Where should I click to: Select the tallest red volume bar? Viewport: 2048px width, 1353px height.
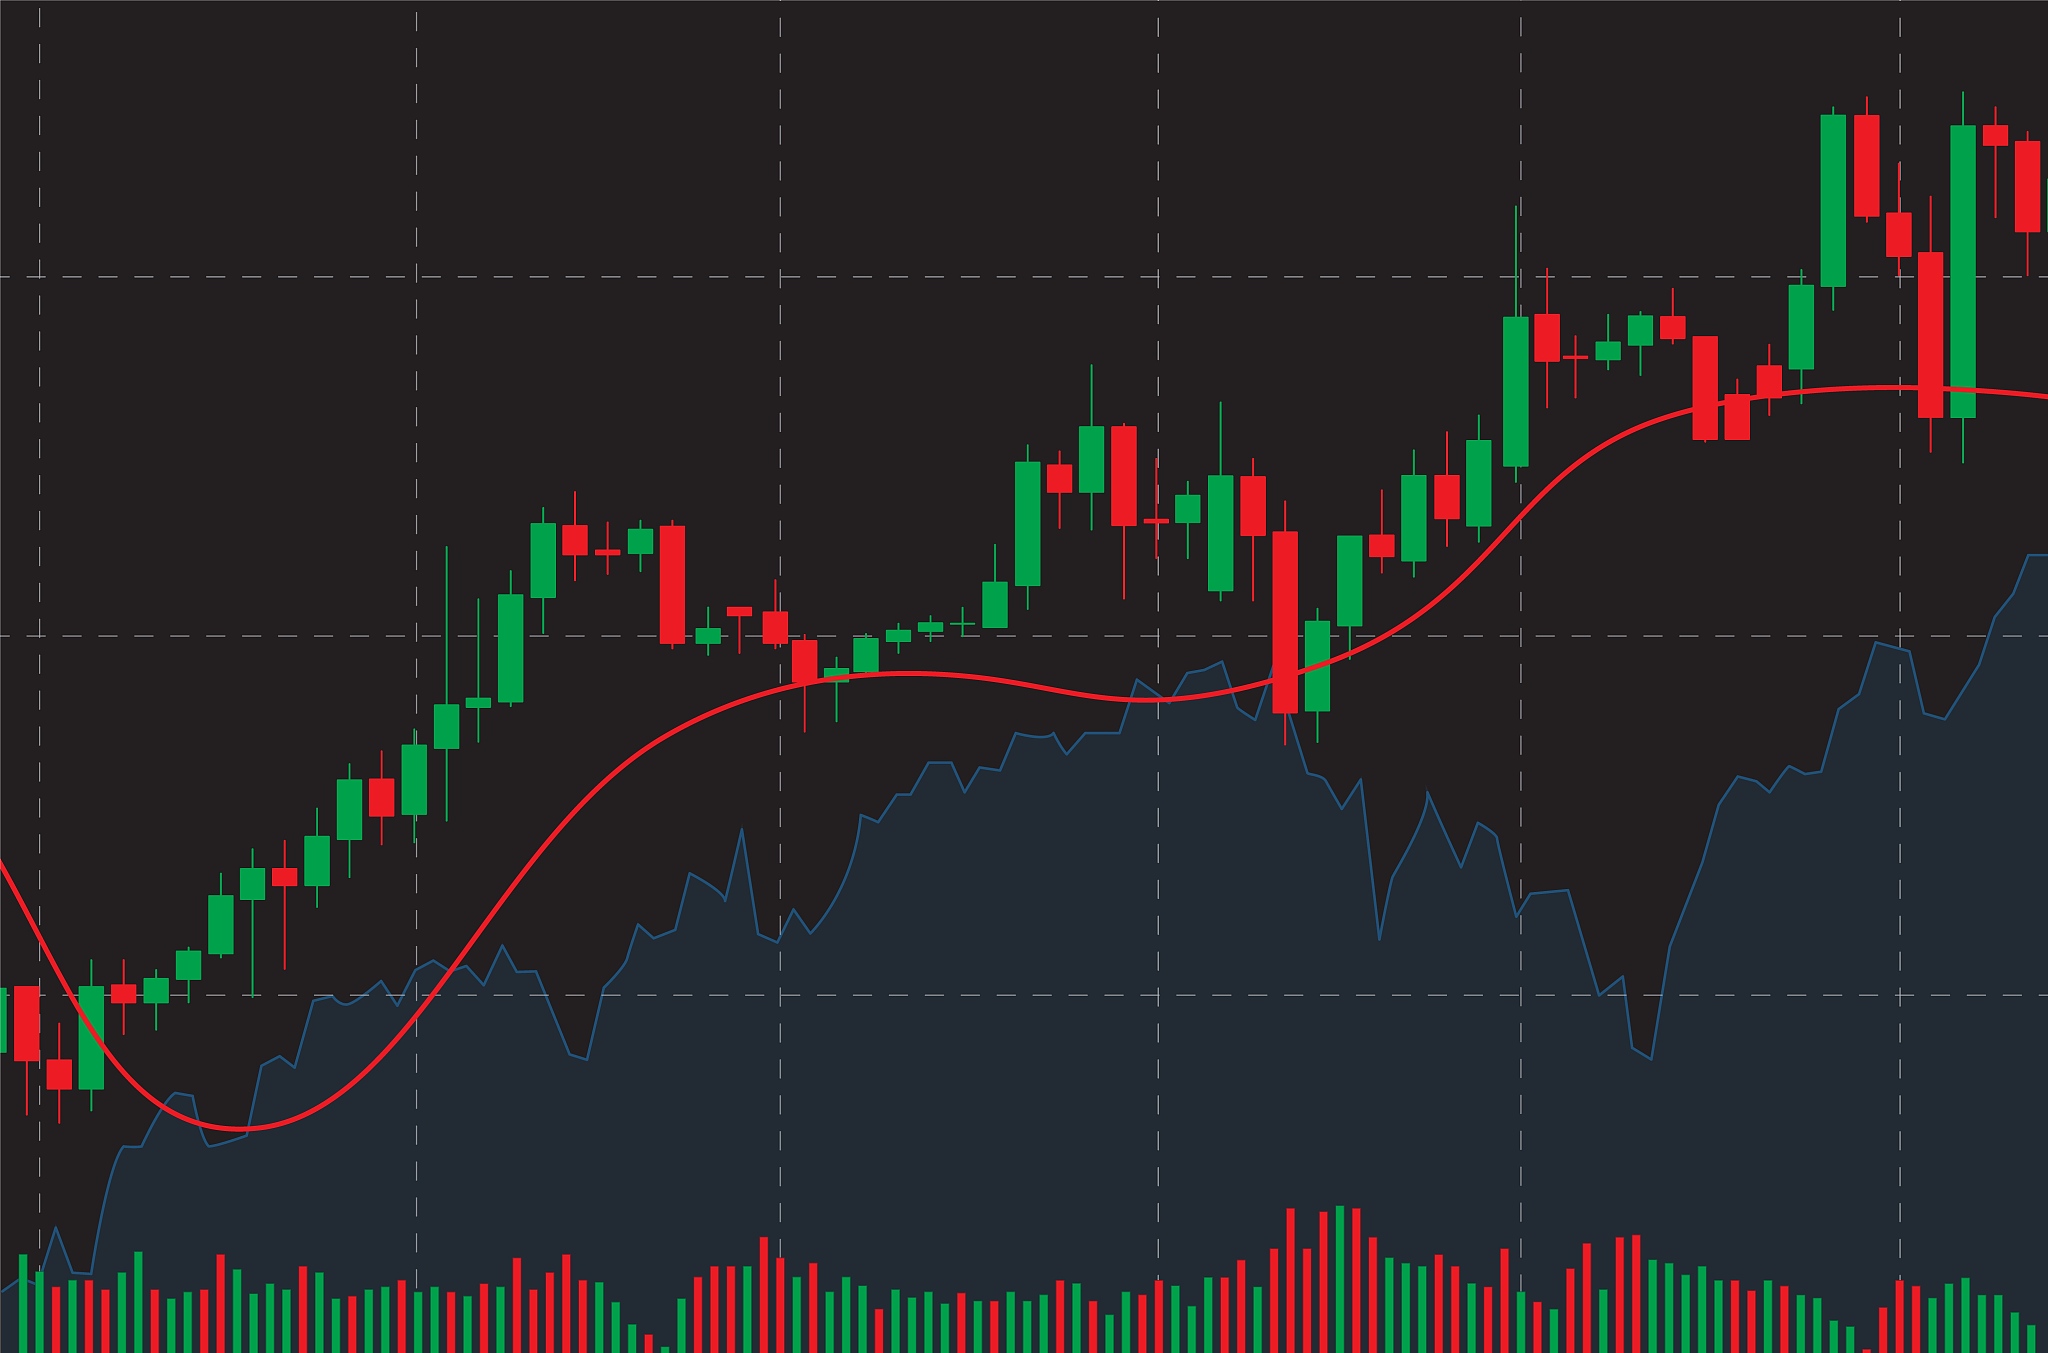tap(1290, 1280)
